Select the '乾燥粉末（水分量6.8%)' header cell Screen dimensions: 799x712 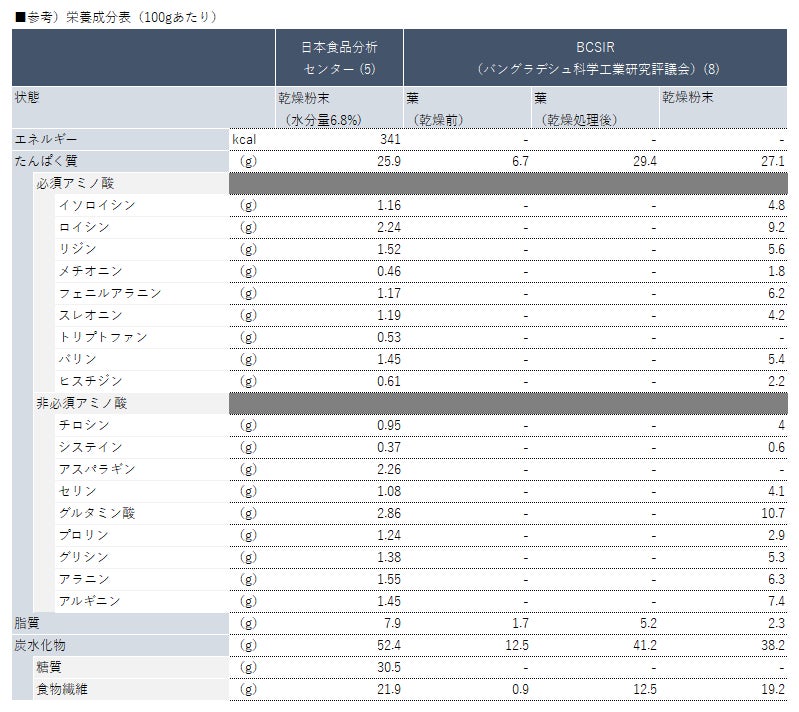[x=339, y=108]
